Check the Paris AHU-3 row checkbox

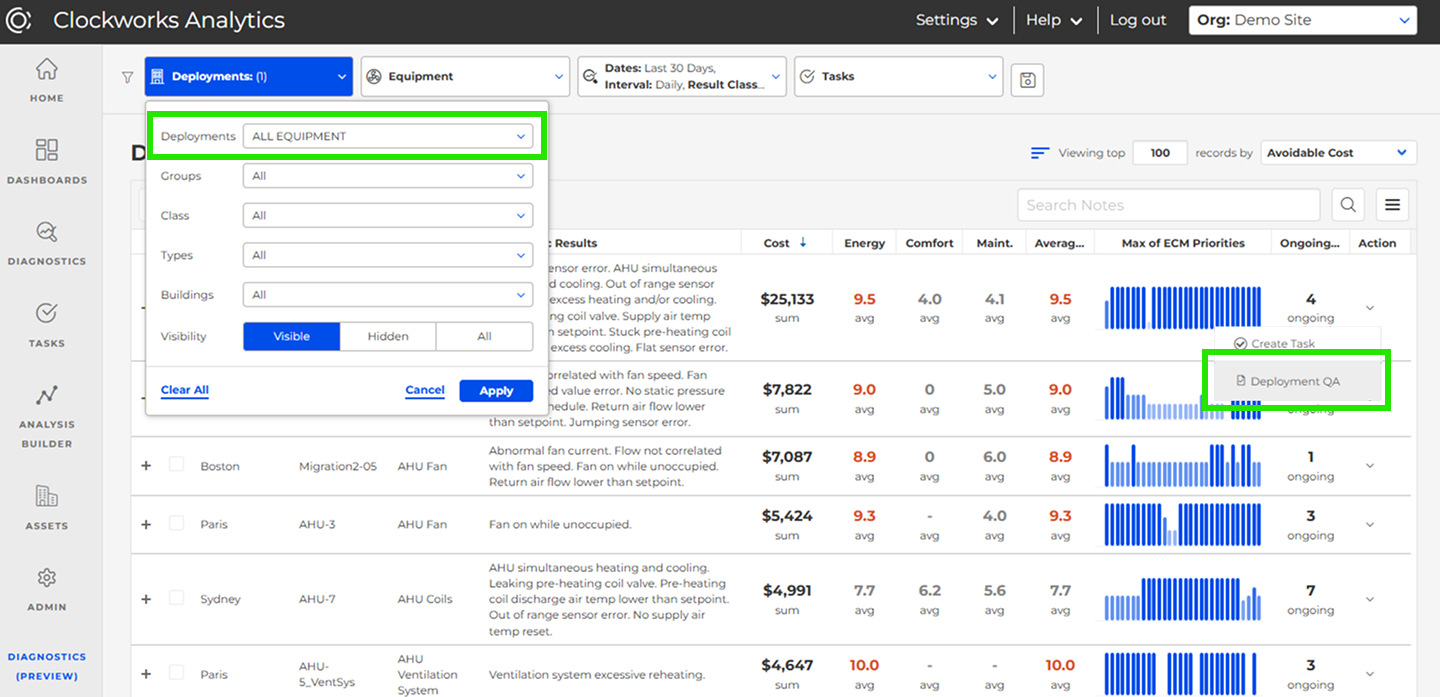(176, 523)
